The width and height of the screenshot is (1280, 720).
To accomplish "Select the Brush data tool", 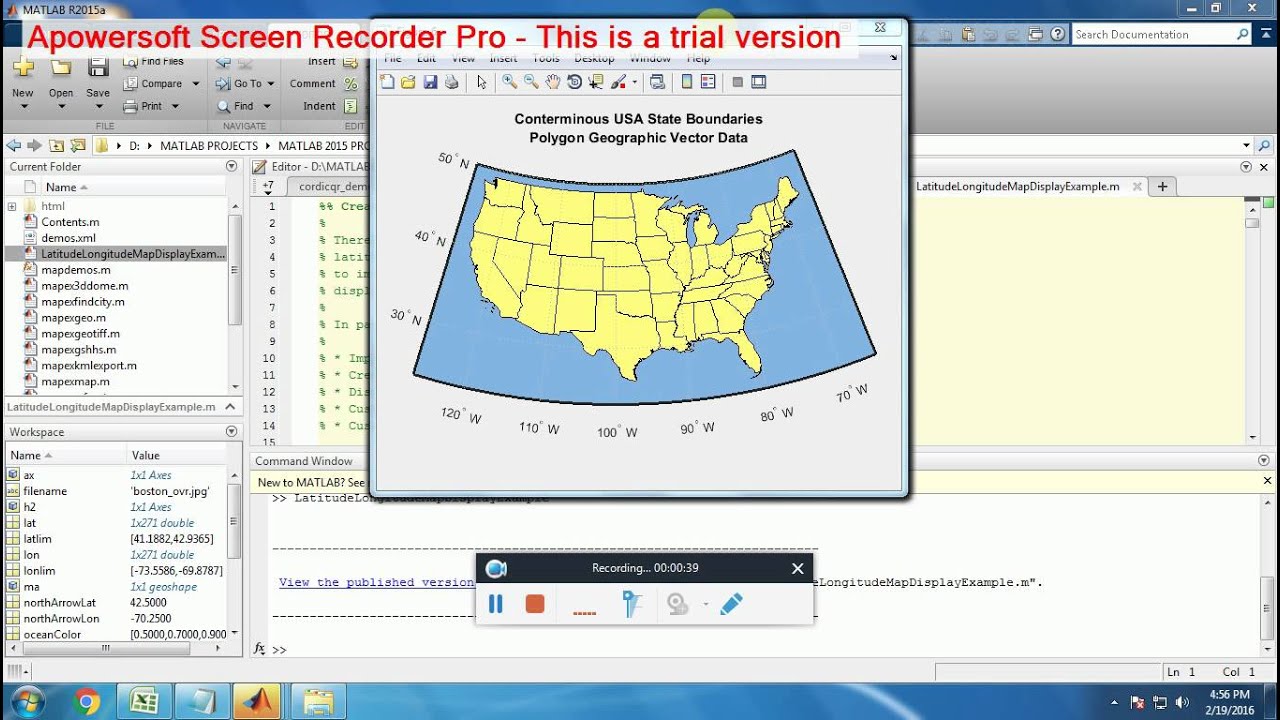I will point(617,82).
